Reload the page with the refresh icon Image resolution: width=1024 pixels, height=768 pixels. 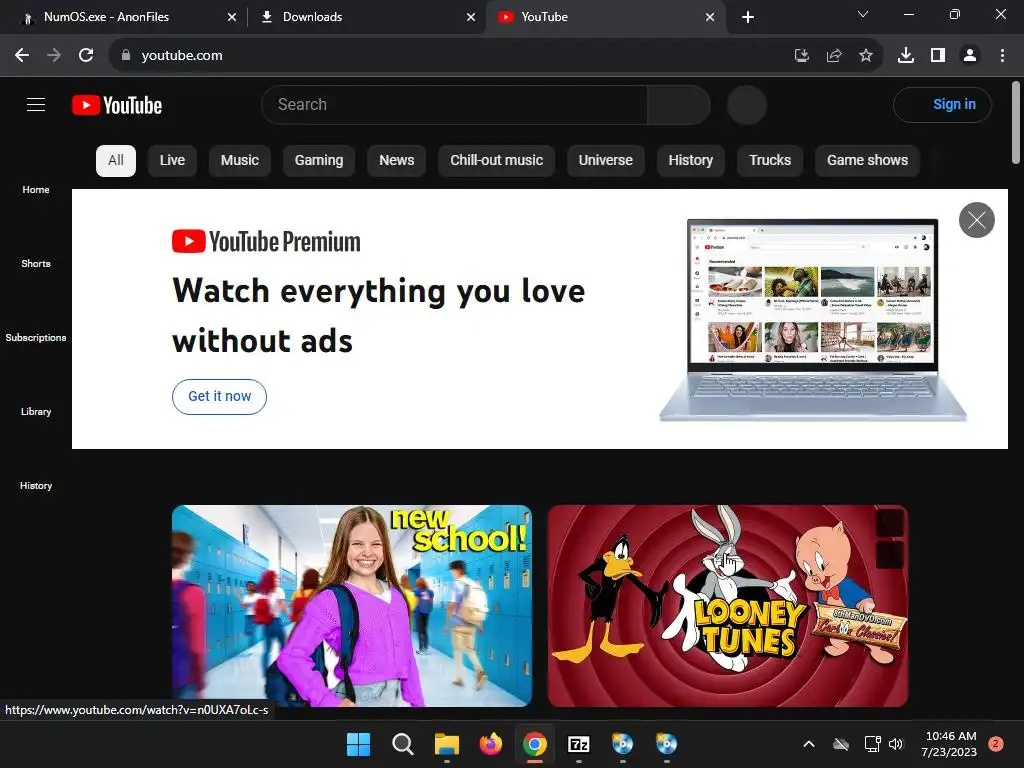pyautogui.click(x=86, y=56)
